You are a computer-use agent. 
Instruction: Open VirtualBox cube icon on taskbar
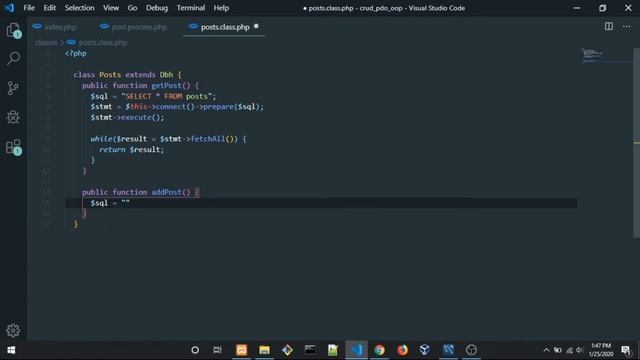click(x=425, y=350)
